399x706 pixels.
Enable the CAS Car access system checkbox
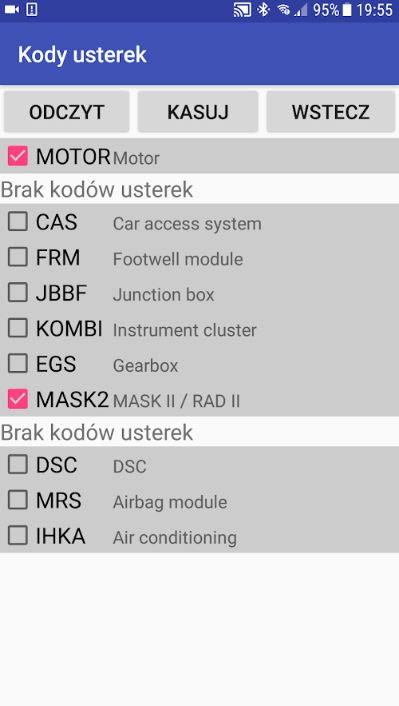click(x=18, y=222)
